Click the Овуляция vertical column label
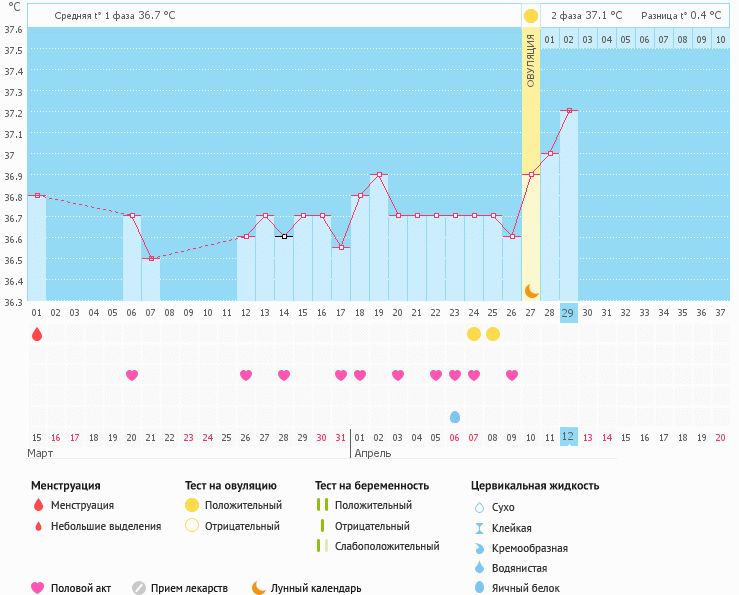The height and width of the screenshot is (595, 739). 531,60
